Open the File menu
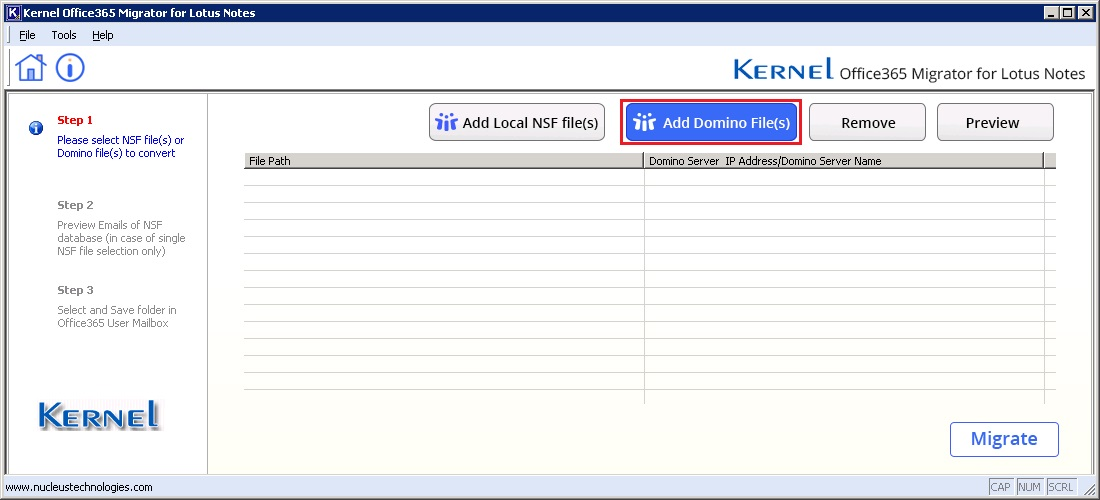The height and width of the screenshot is (500, 1100). pos(27,35)
